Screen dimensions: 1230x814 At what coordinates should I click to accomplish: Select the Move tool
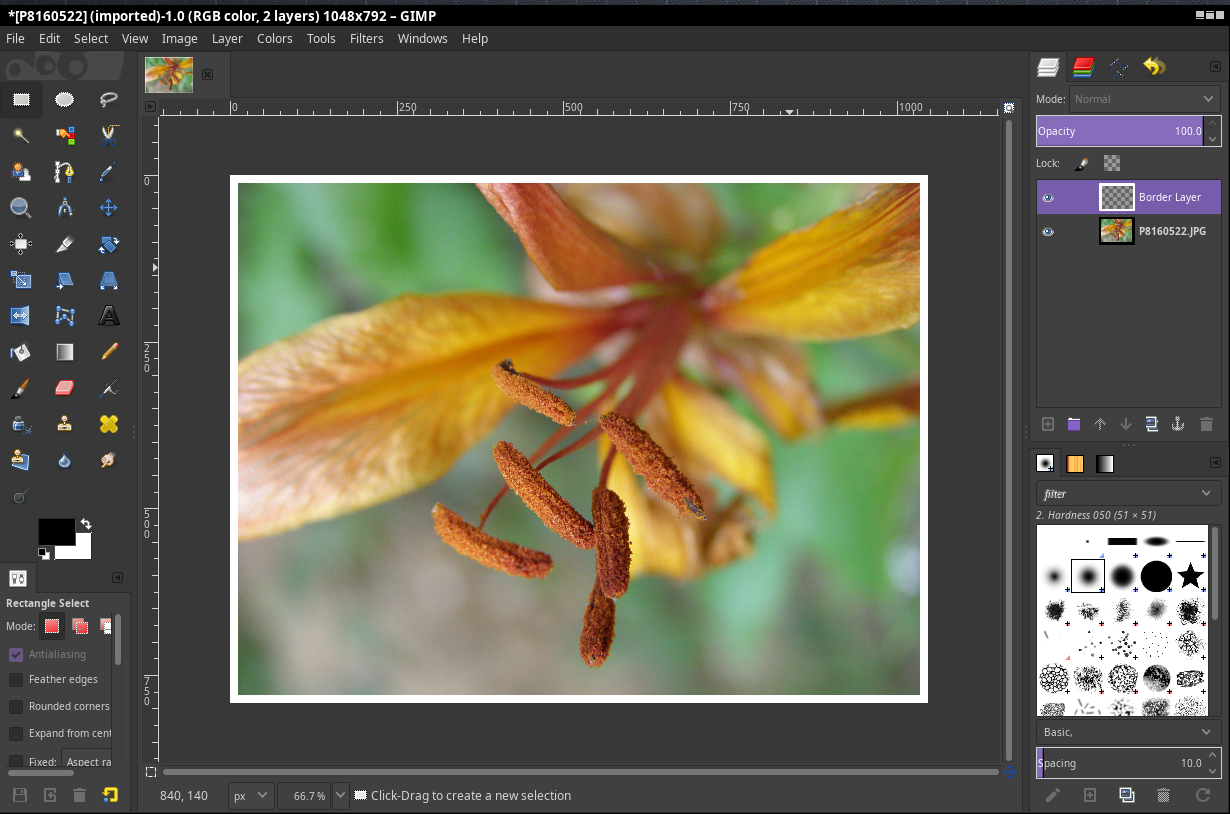(x=109, y=208)
